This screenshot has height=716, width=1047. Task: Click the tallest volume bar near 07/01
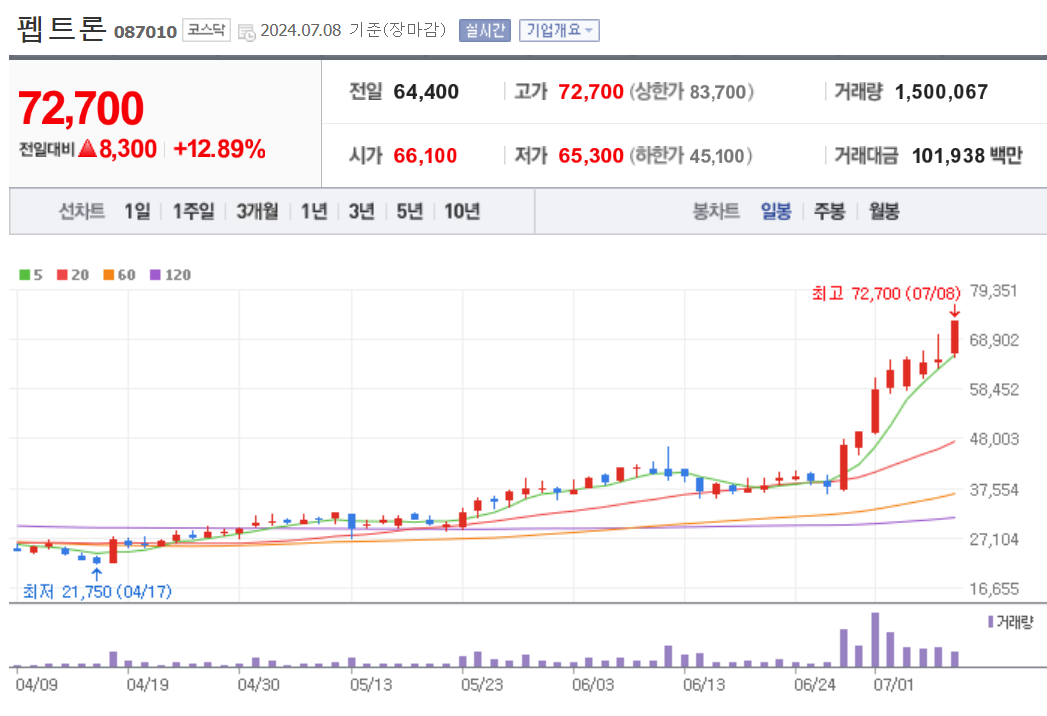point(875,640)
